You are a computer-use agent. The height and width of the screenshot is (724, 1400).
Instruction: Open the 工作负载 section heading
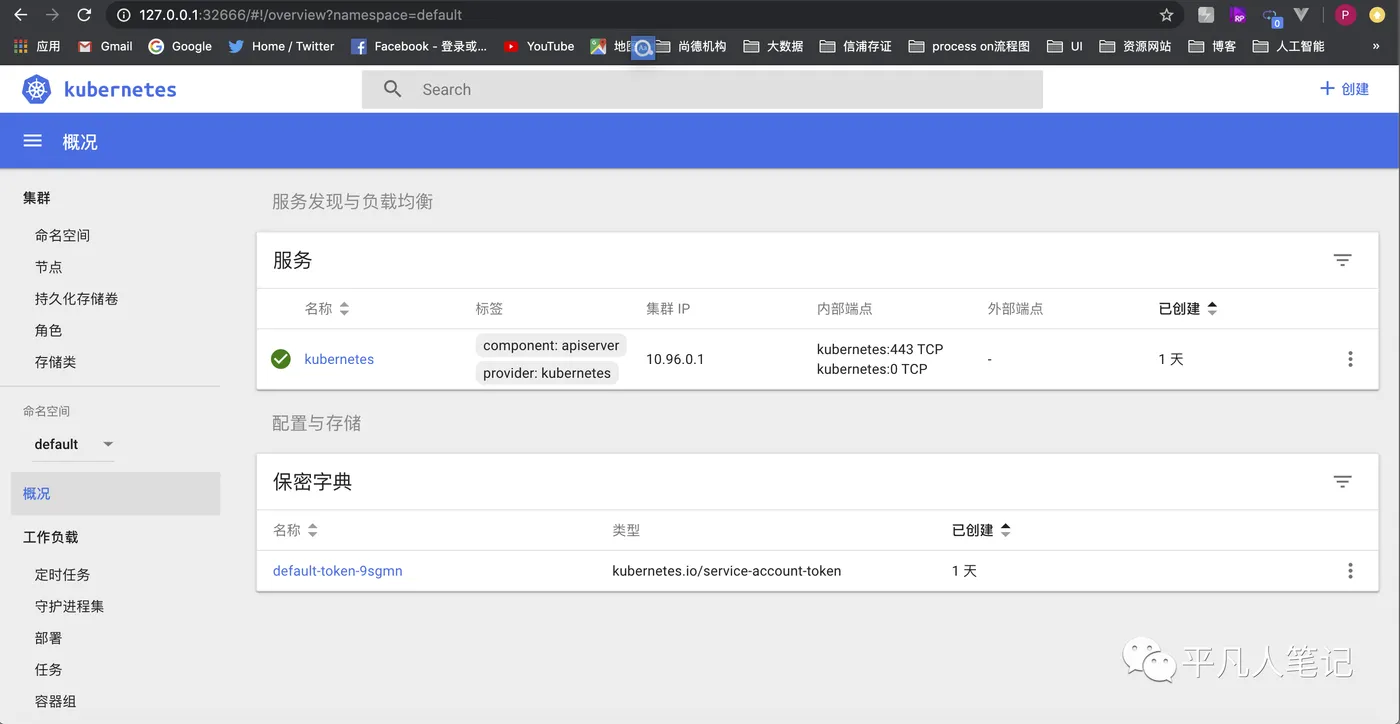[50, 537]
